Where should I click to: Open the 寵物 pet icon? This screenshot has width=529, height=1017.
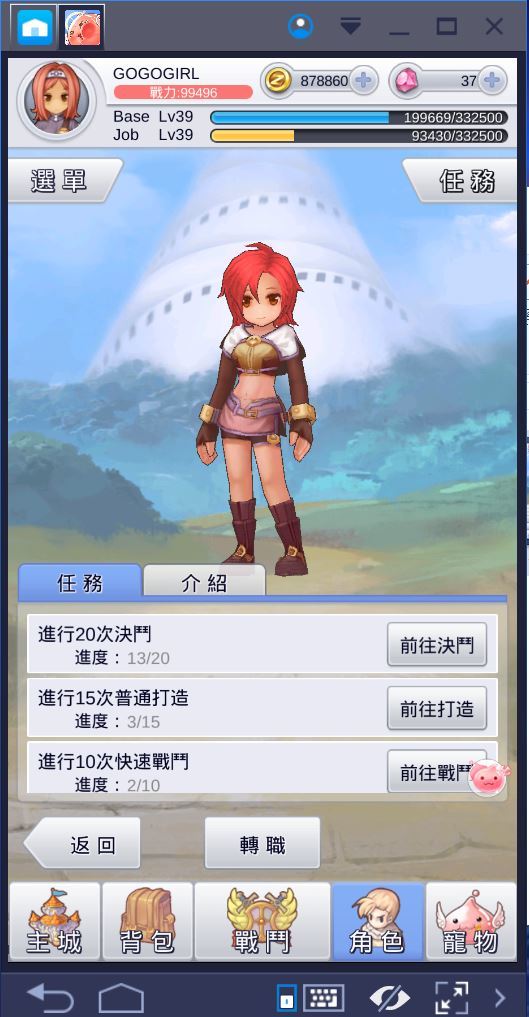[x=471, y=921]
